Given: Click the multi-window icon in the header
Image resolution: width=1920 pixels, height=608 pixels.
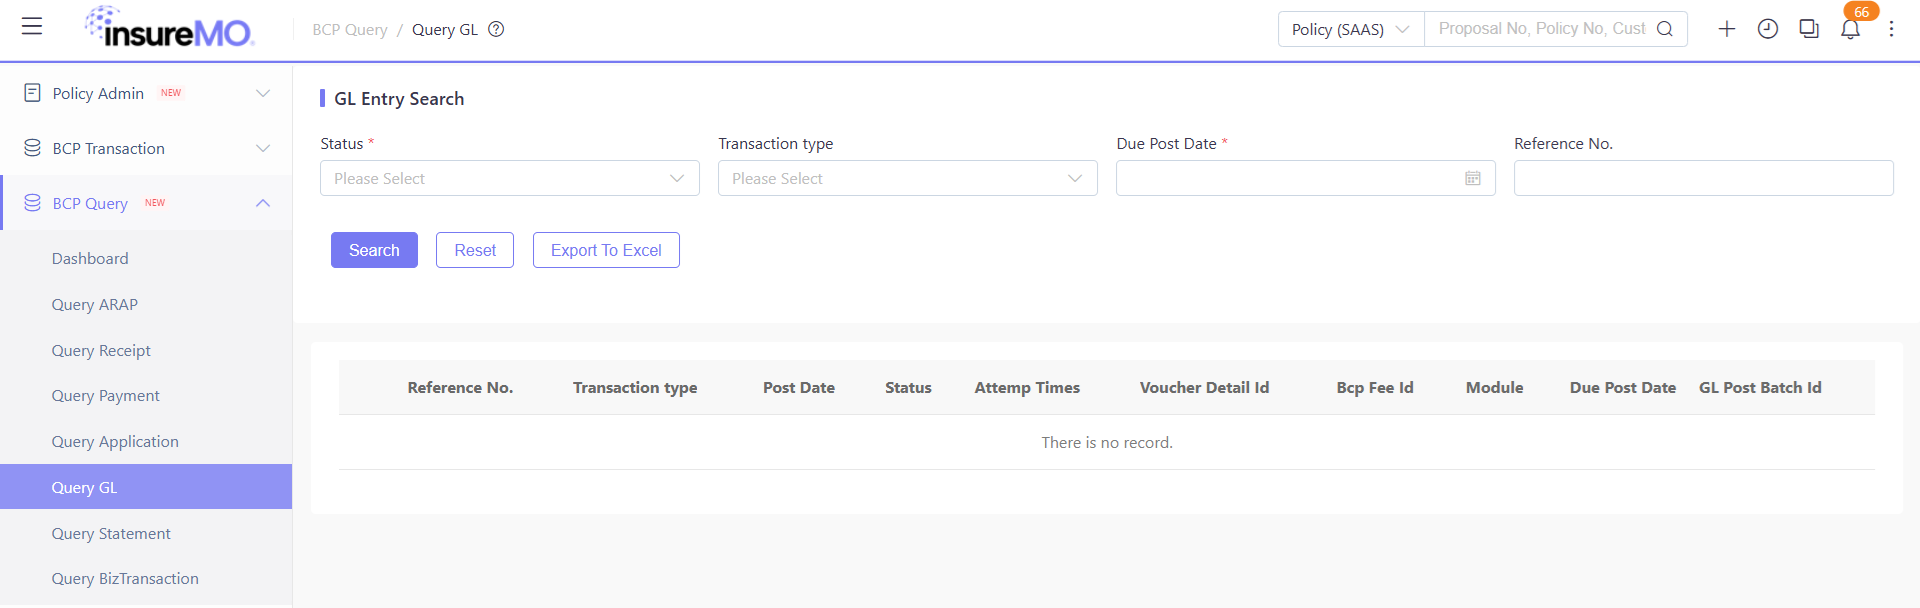Looking at the screenshot, I should coord(1809,29).
